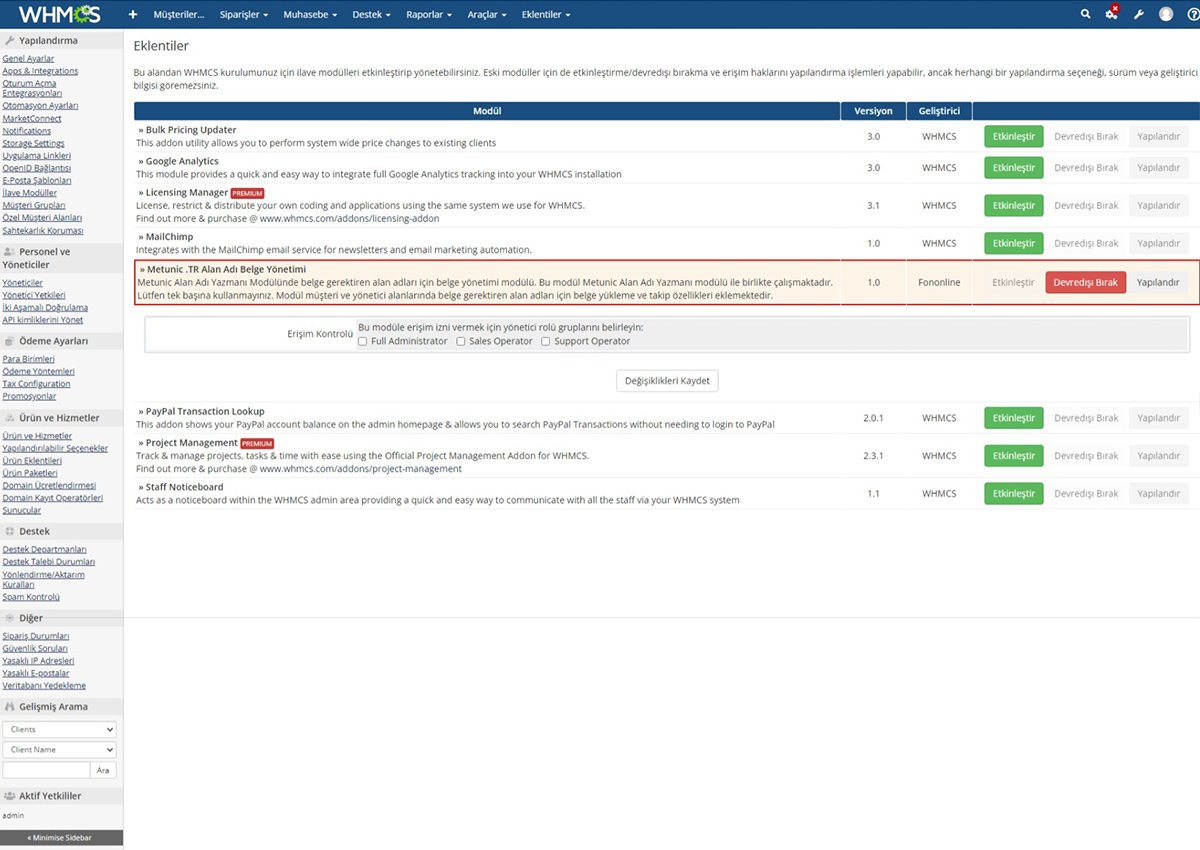Click the Minimise Sidebar button
The width and height of the screenshot is (1200, 850).
coord(61,838)
